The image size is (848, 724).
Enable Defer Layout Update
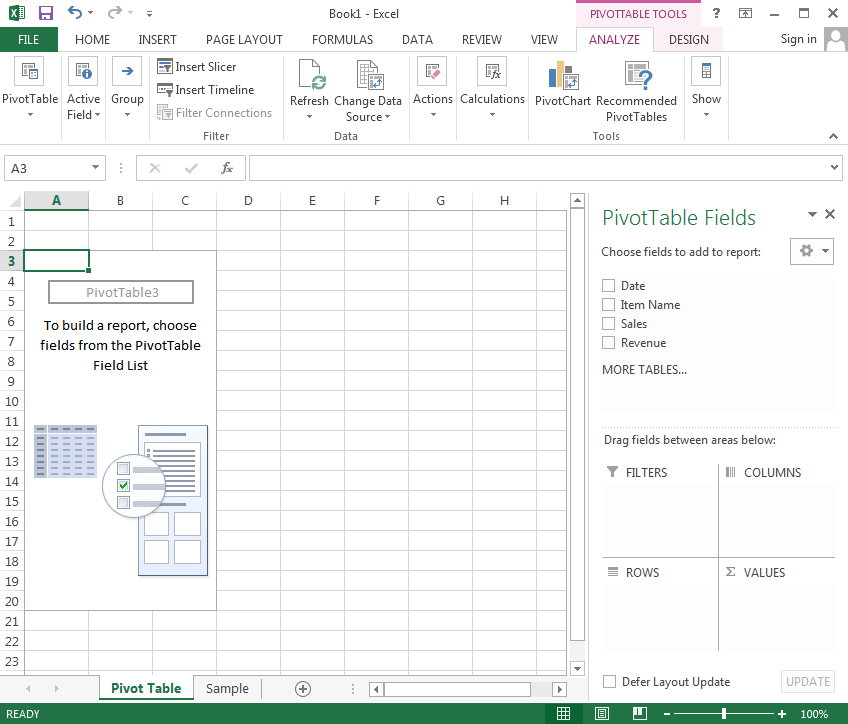click(x=610, y=681)
